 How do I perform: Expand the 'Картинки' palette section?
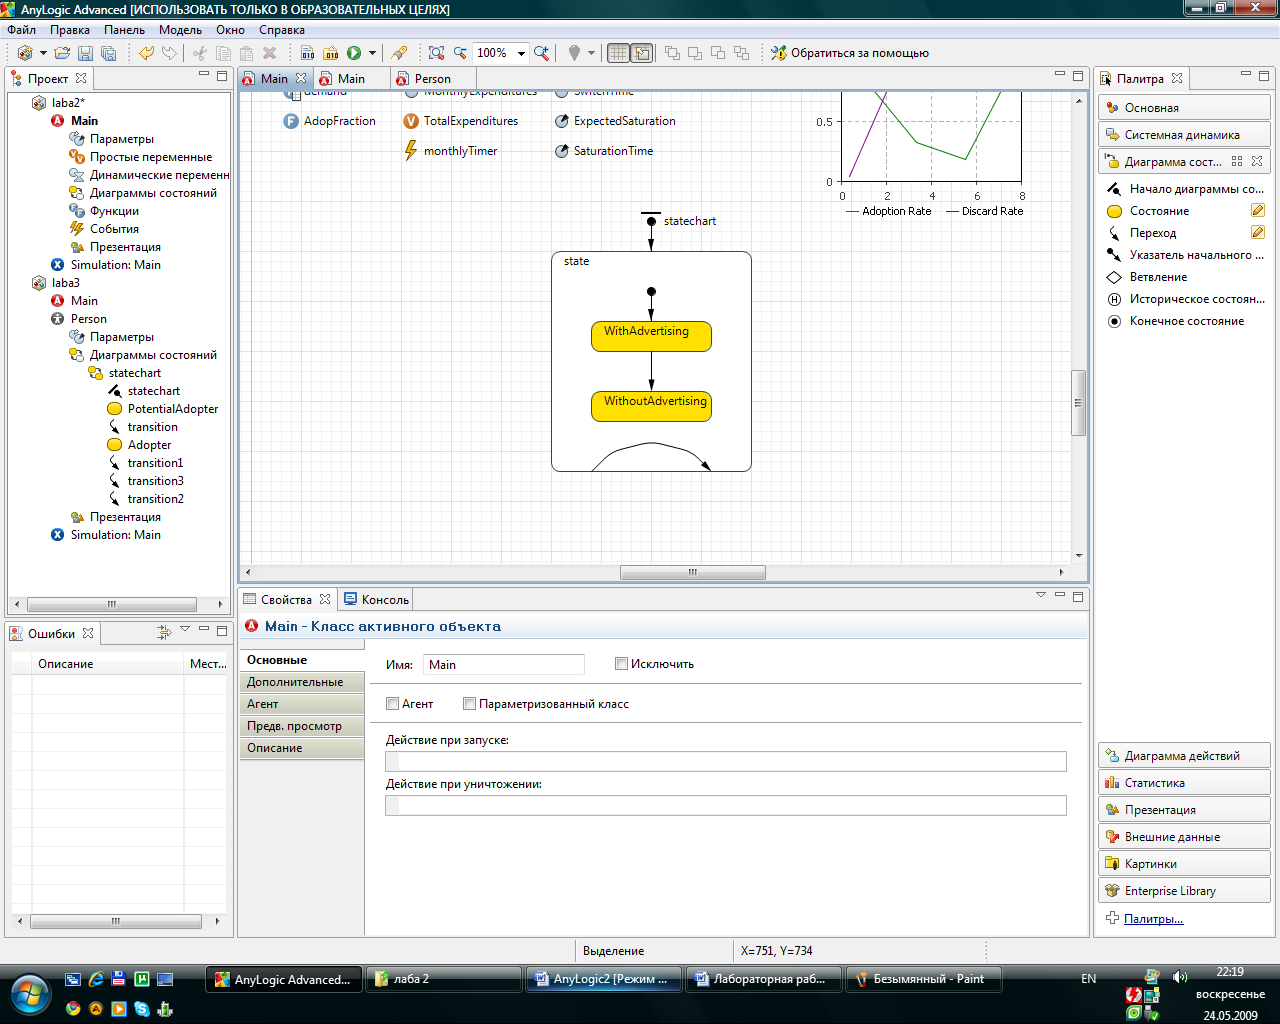click(1184, 864)
